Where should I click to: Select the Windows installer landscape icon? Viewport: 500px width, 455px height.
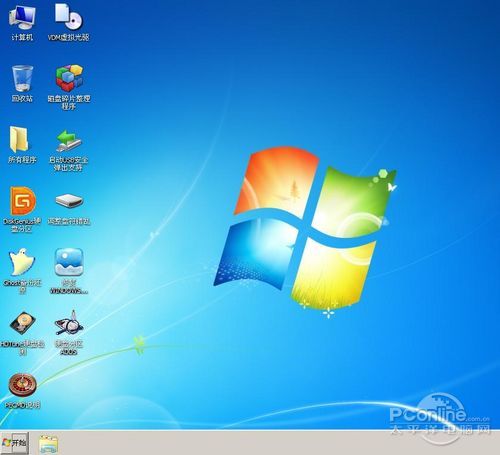click(x=69, y=262)
